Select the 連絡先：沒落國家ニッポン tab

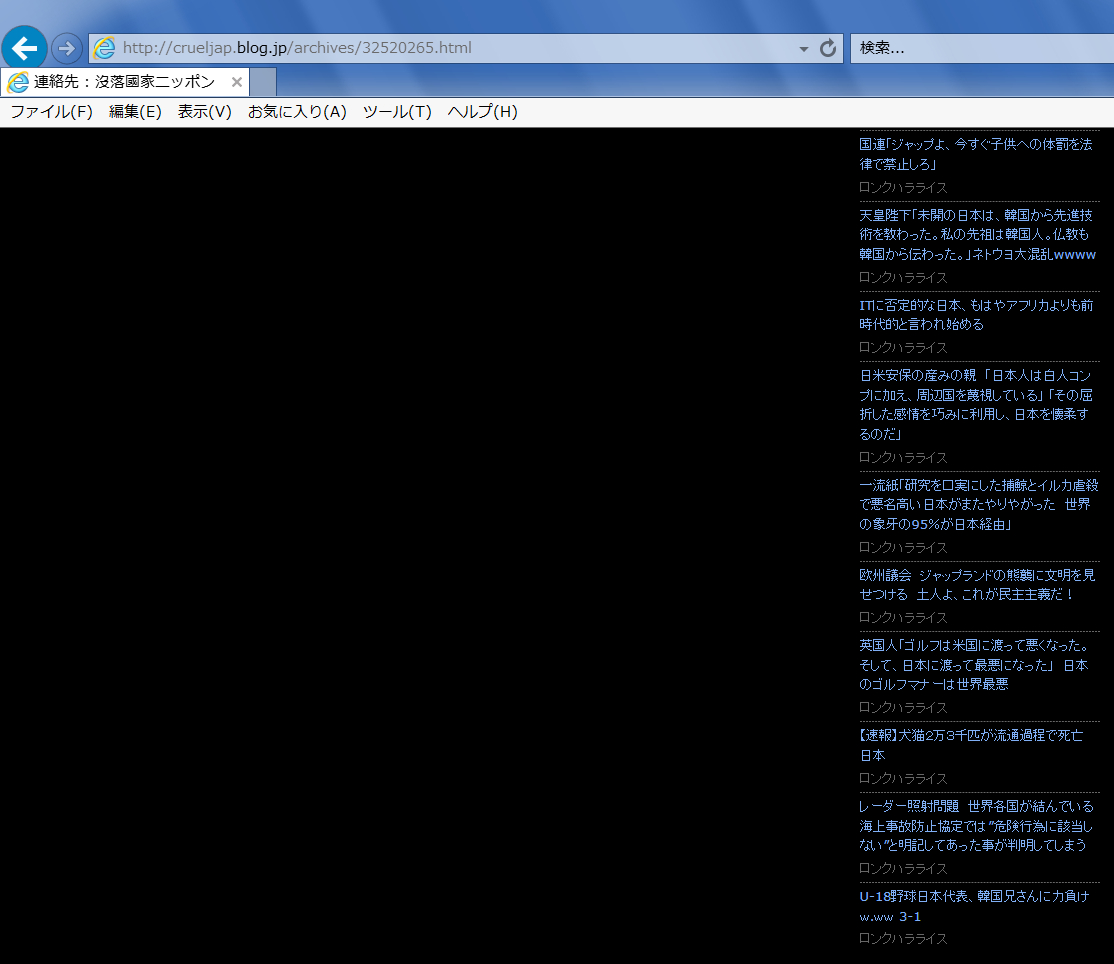123,82
